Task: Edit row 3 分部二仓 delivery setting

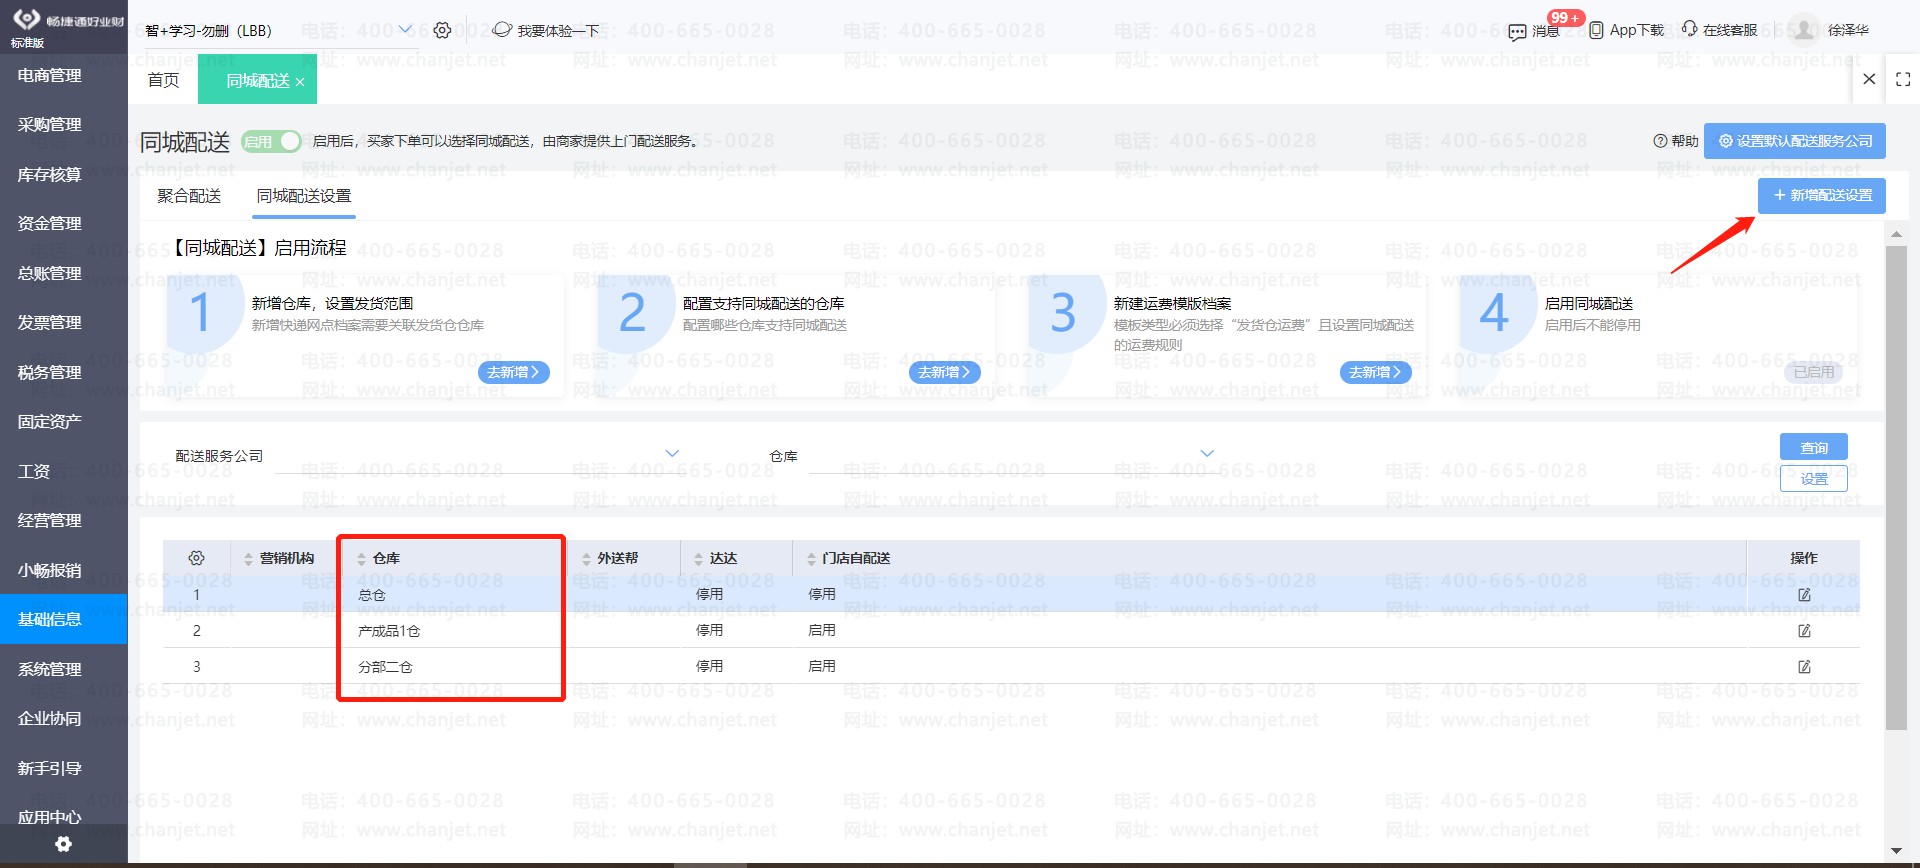Action: pyautogui.click(x=1804, y=667)
